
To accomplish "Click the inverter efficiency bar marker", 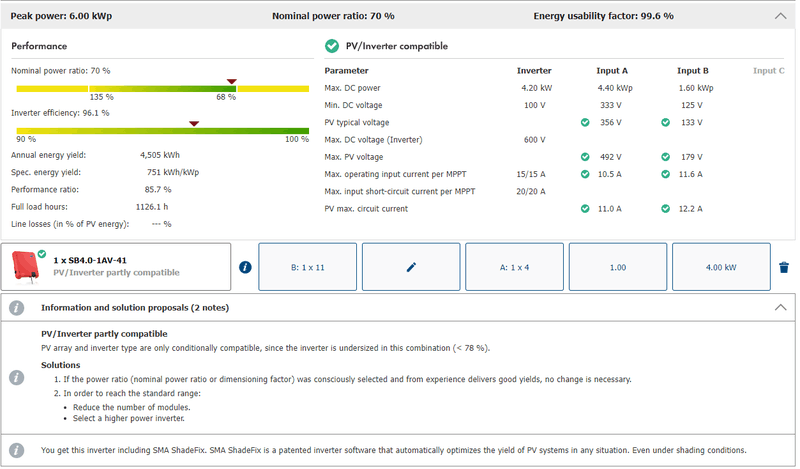I will (x=194, y=124).
